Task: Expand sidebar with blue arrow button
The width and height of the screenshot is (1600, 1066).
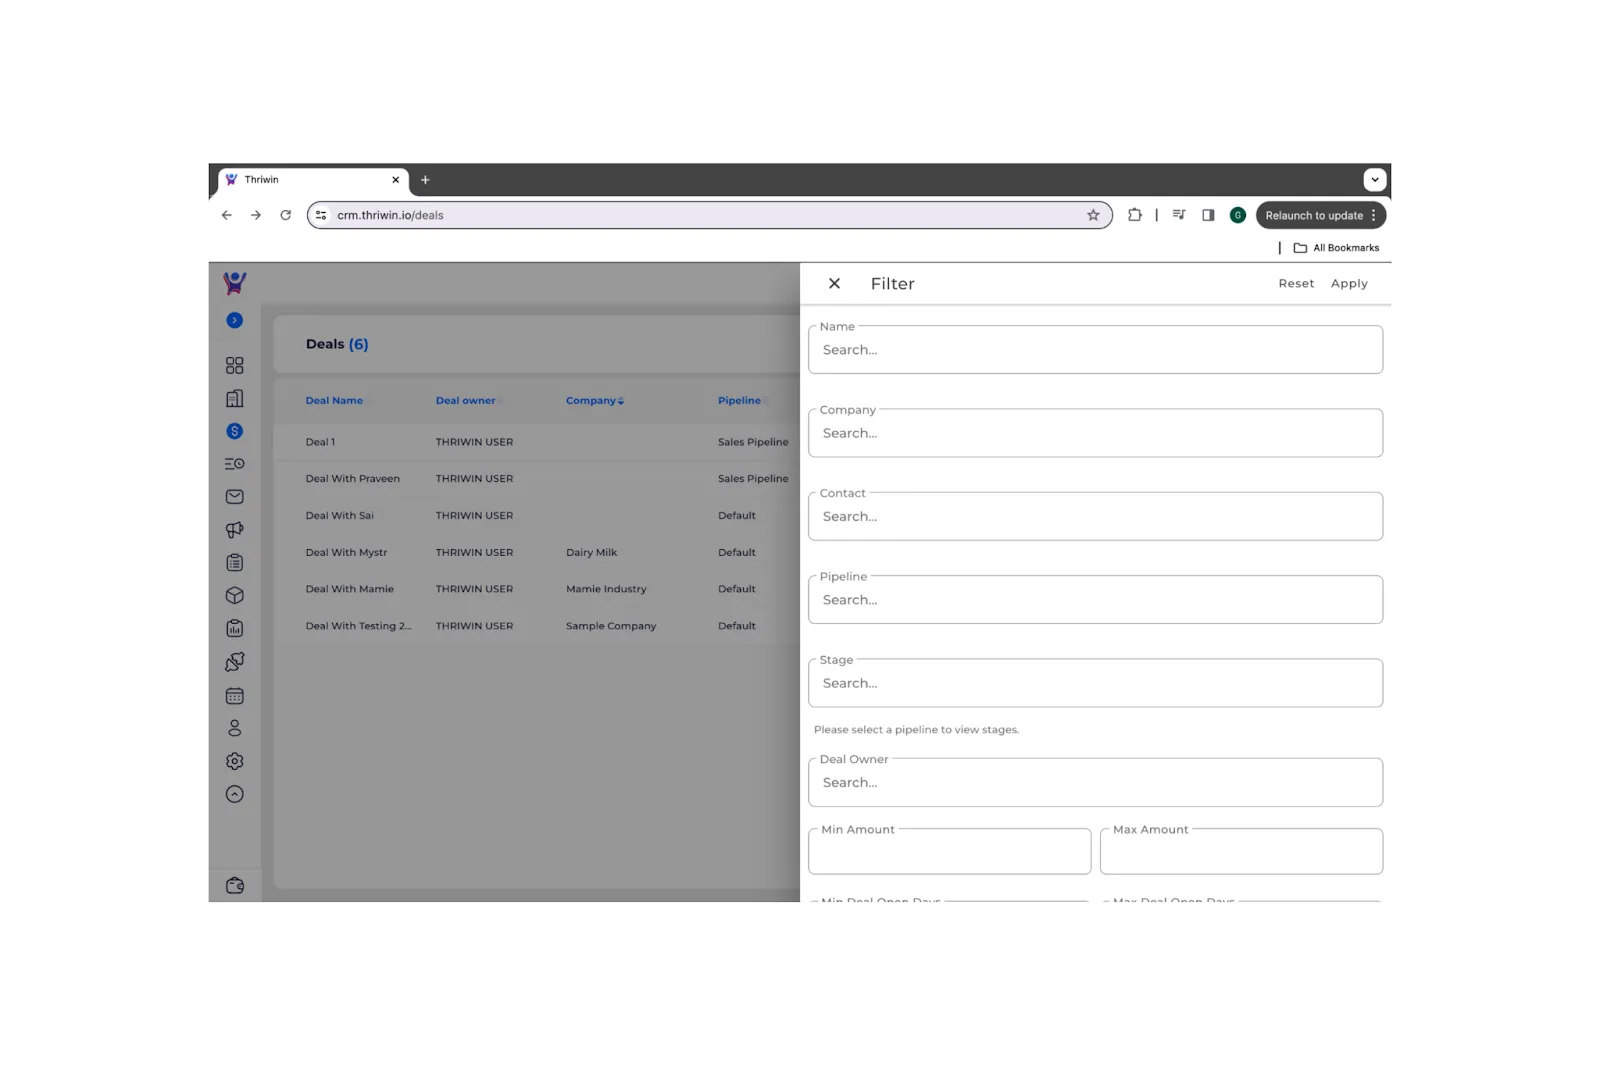Action: point(235,321)
